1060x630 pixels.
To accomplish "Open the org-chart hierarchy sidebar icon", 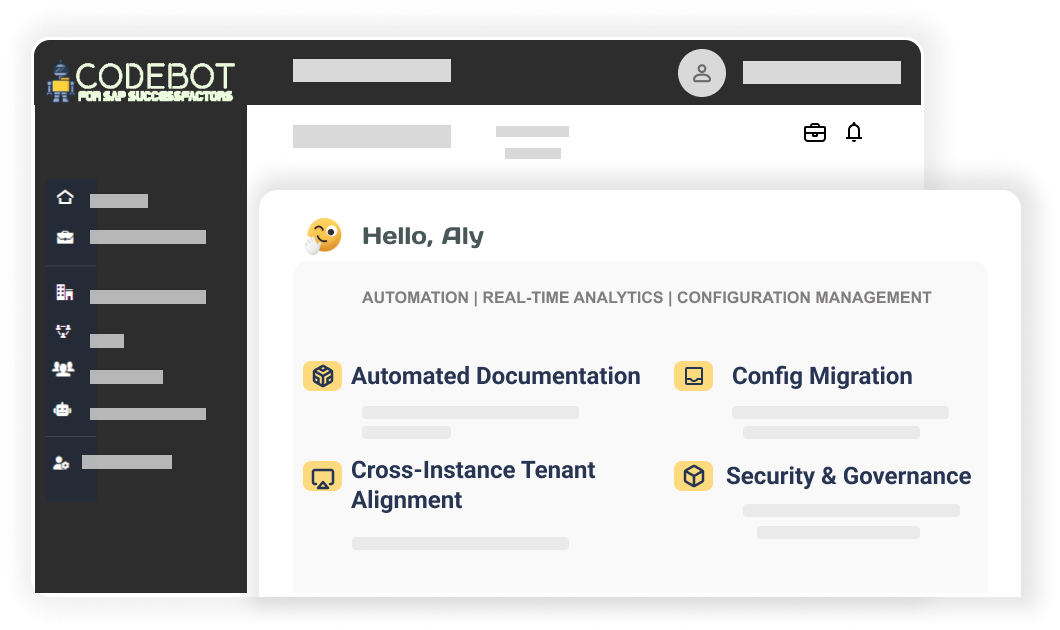I will pos(64,331).
